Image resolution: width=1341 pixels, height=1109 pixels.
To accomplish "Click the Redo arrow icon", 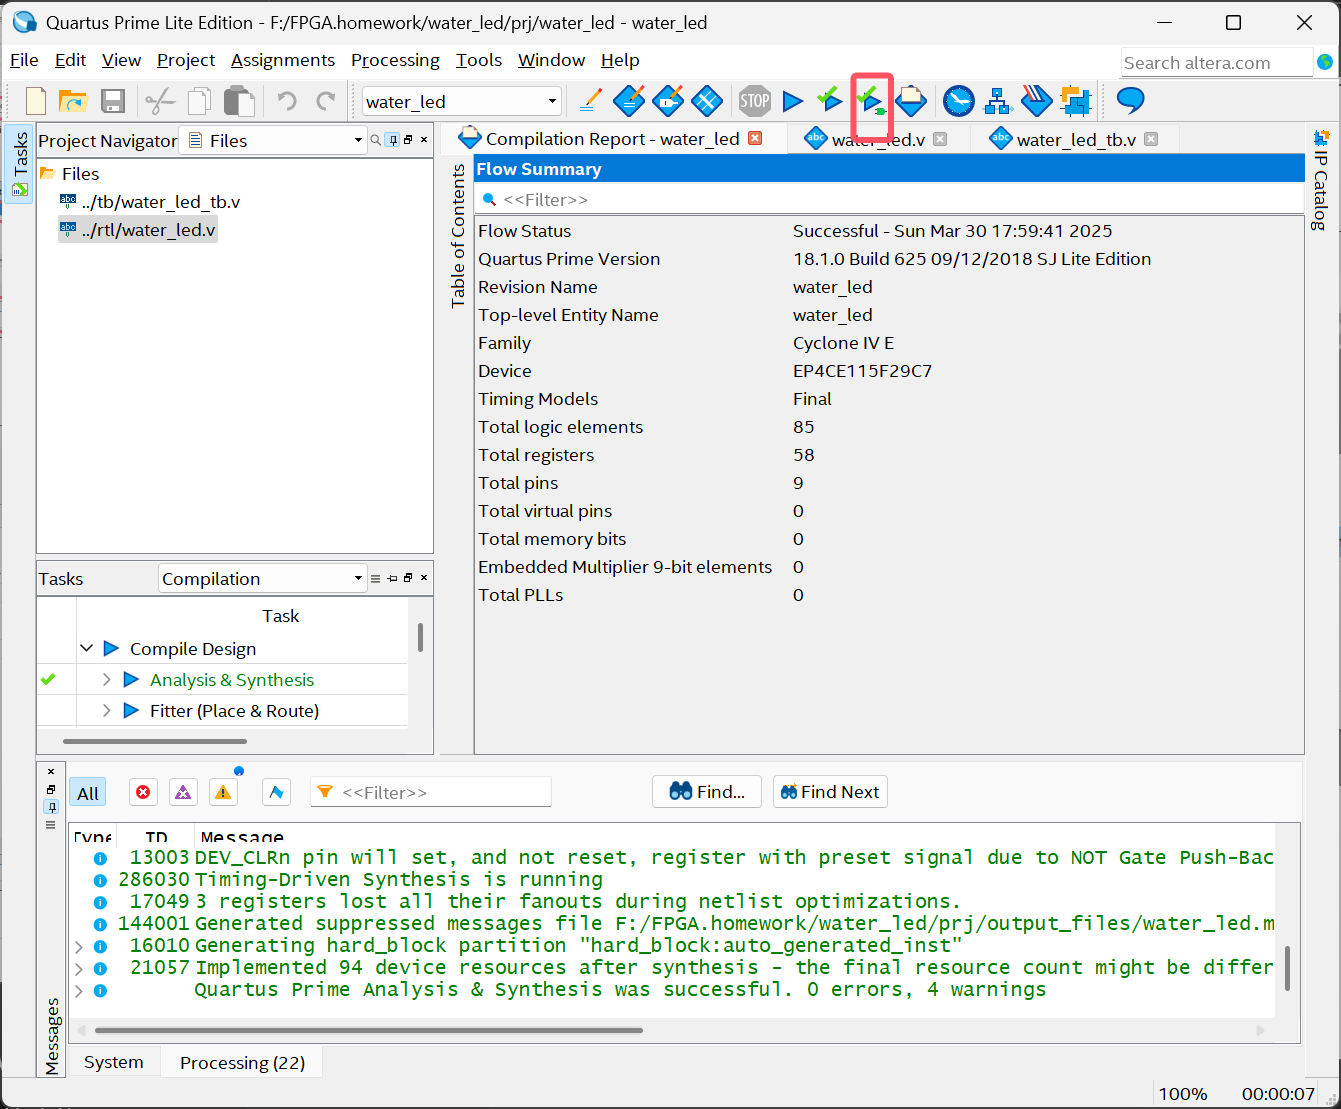I will click(x=325, y=101).
